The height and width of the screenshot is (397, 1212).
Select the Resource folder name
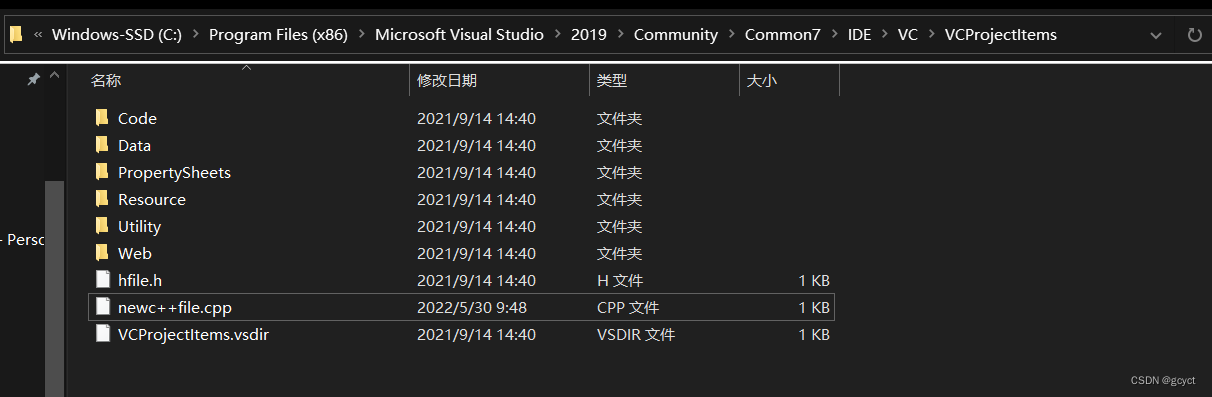(152, 199)
